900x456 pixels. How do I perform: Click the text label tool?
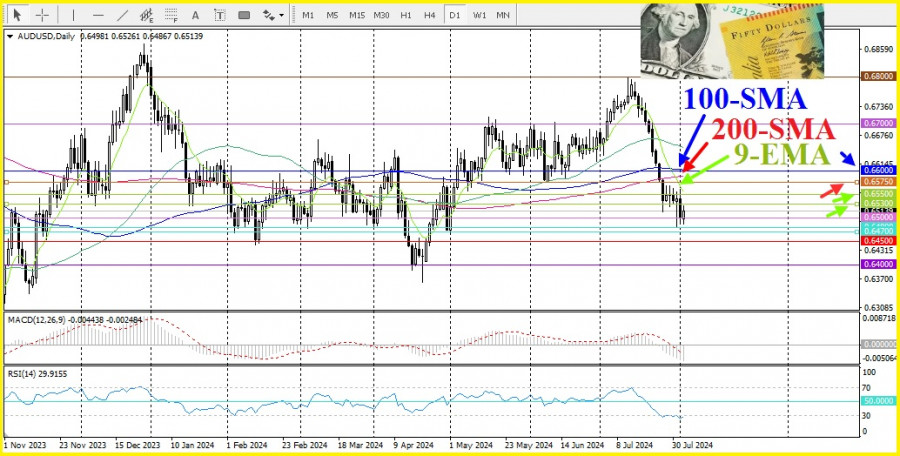(218, 15)
